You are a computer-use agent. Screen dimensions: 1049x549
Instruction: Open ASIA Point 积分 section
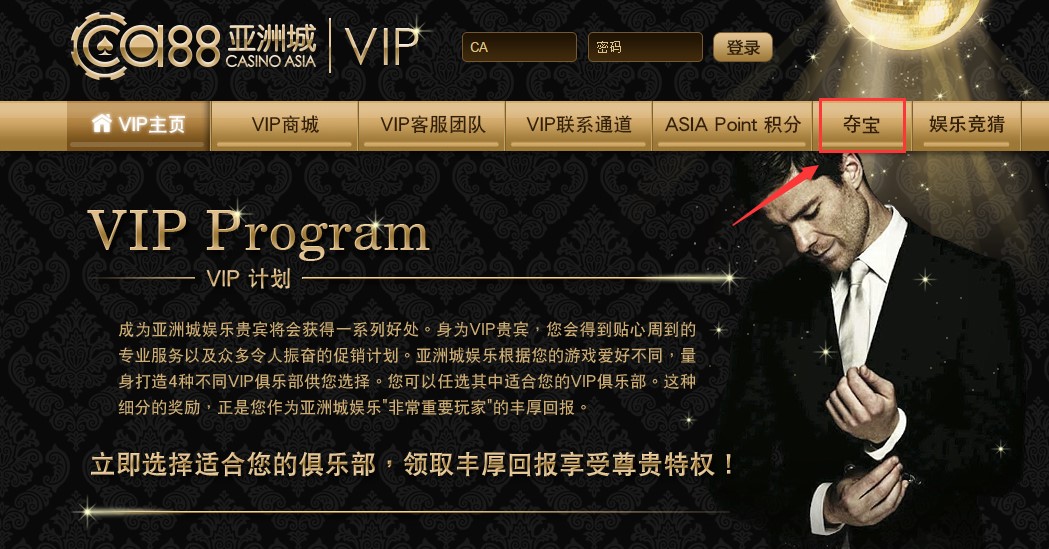coord(733,125)
